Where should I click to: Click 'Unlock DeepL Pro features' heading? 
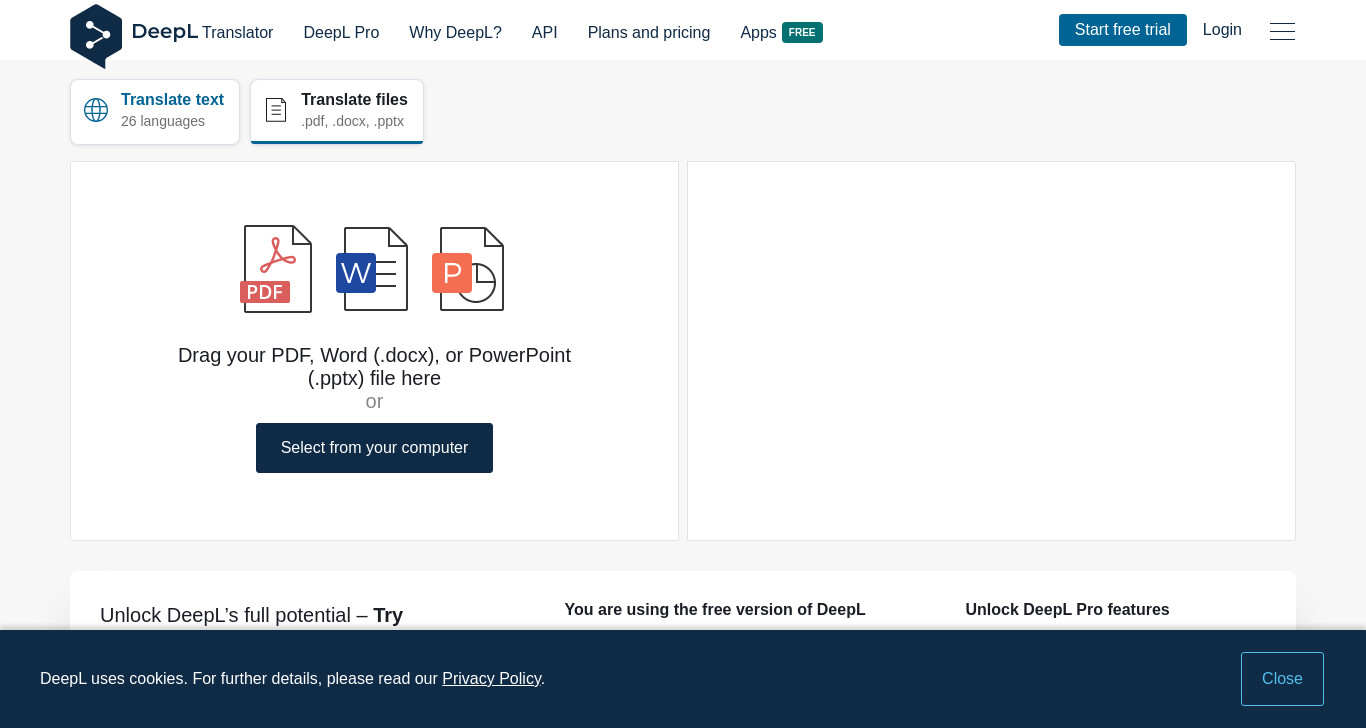point(1067,610)
